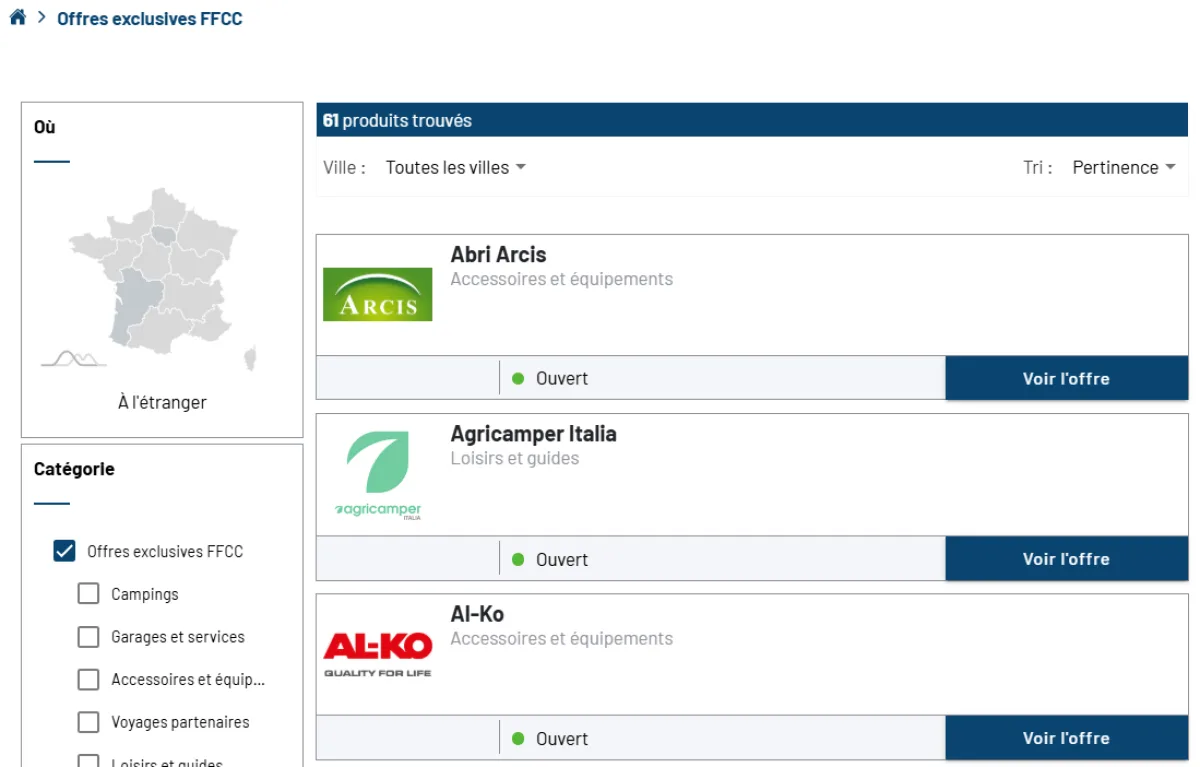This screenshot has width=1200, height=767.
Task: Click the Abri Arcis logo
Action: (x=378, y=295)
